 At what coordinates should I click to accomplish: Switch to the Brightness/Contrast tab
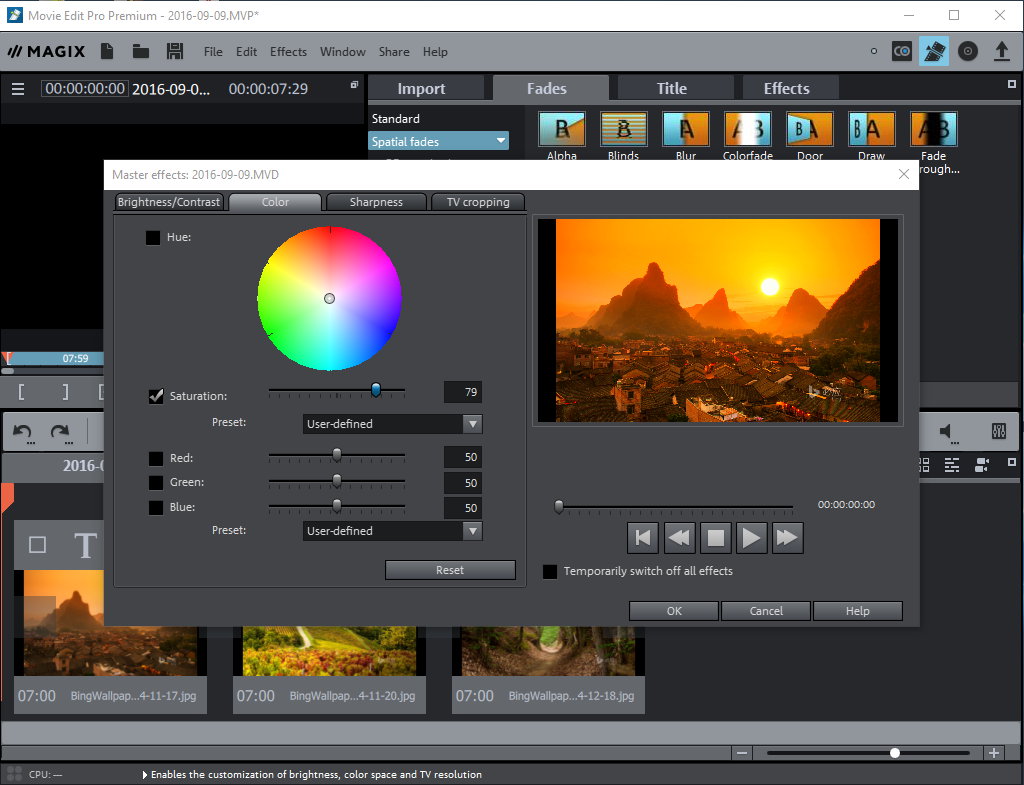click(169, 202)
